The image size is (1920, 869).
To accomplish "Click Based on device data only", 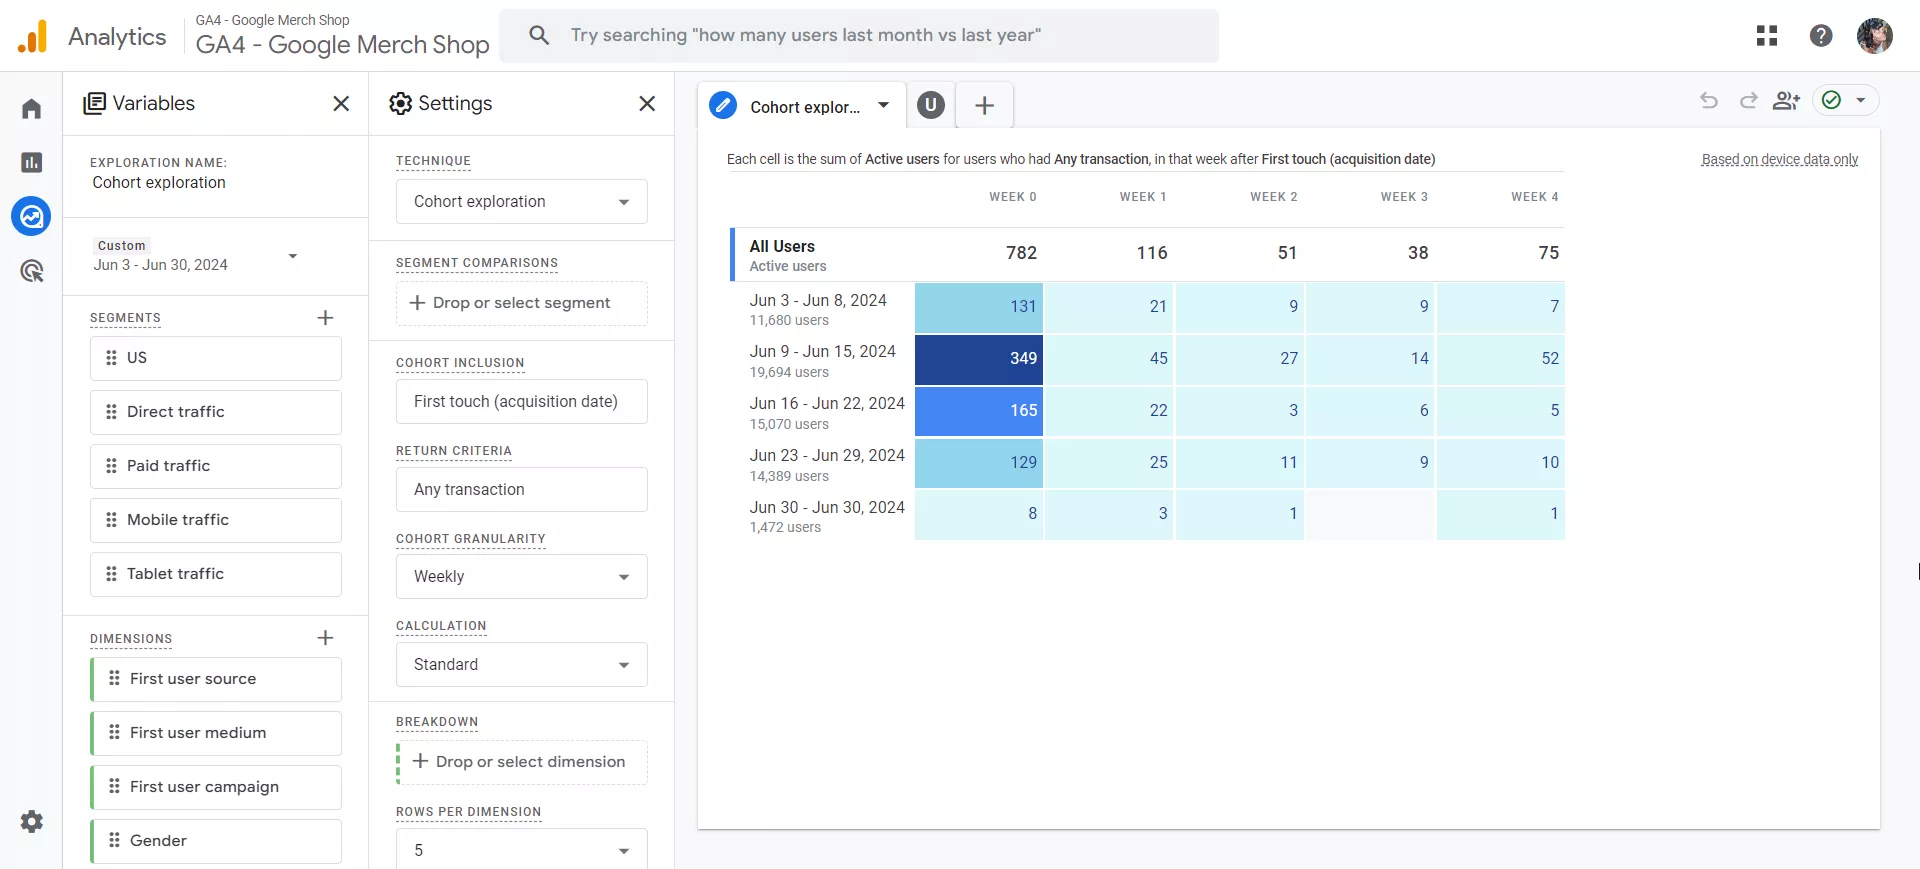I will point(1780,159).
